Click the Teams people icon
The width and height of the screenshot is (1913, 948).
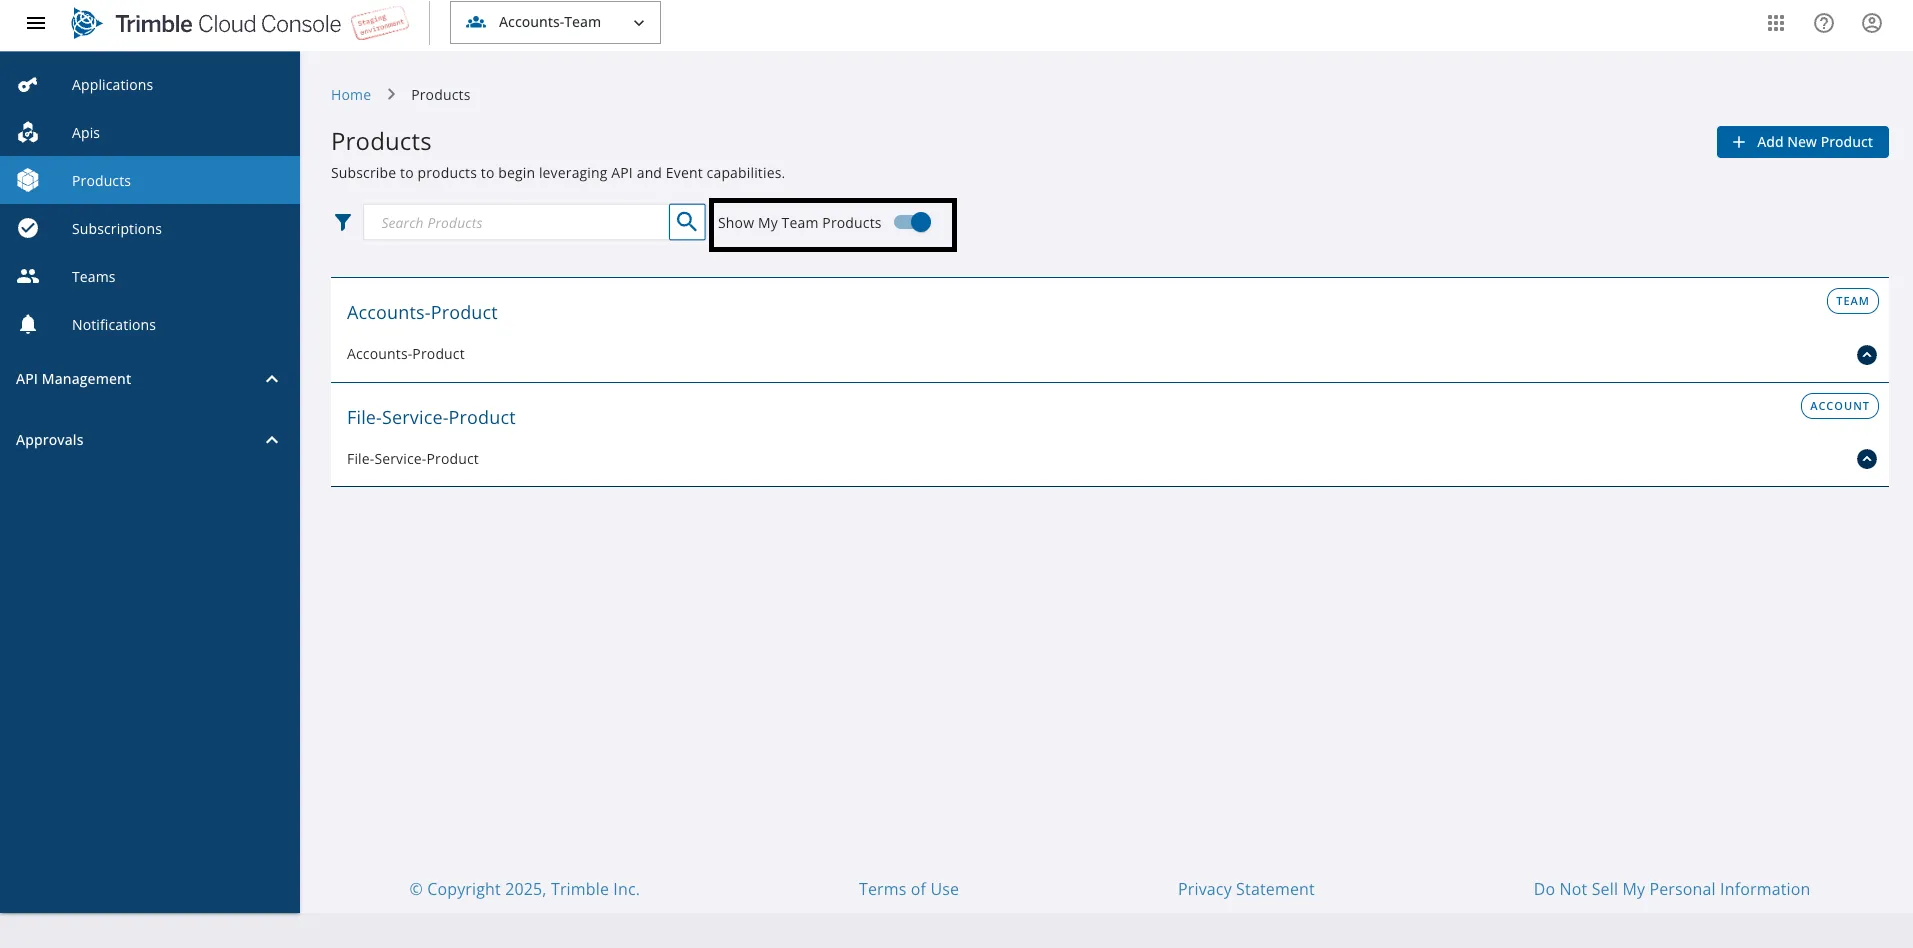(28, 276)
